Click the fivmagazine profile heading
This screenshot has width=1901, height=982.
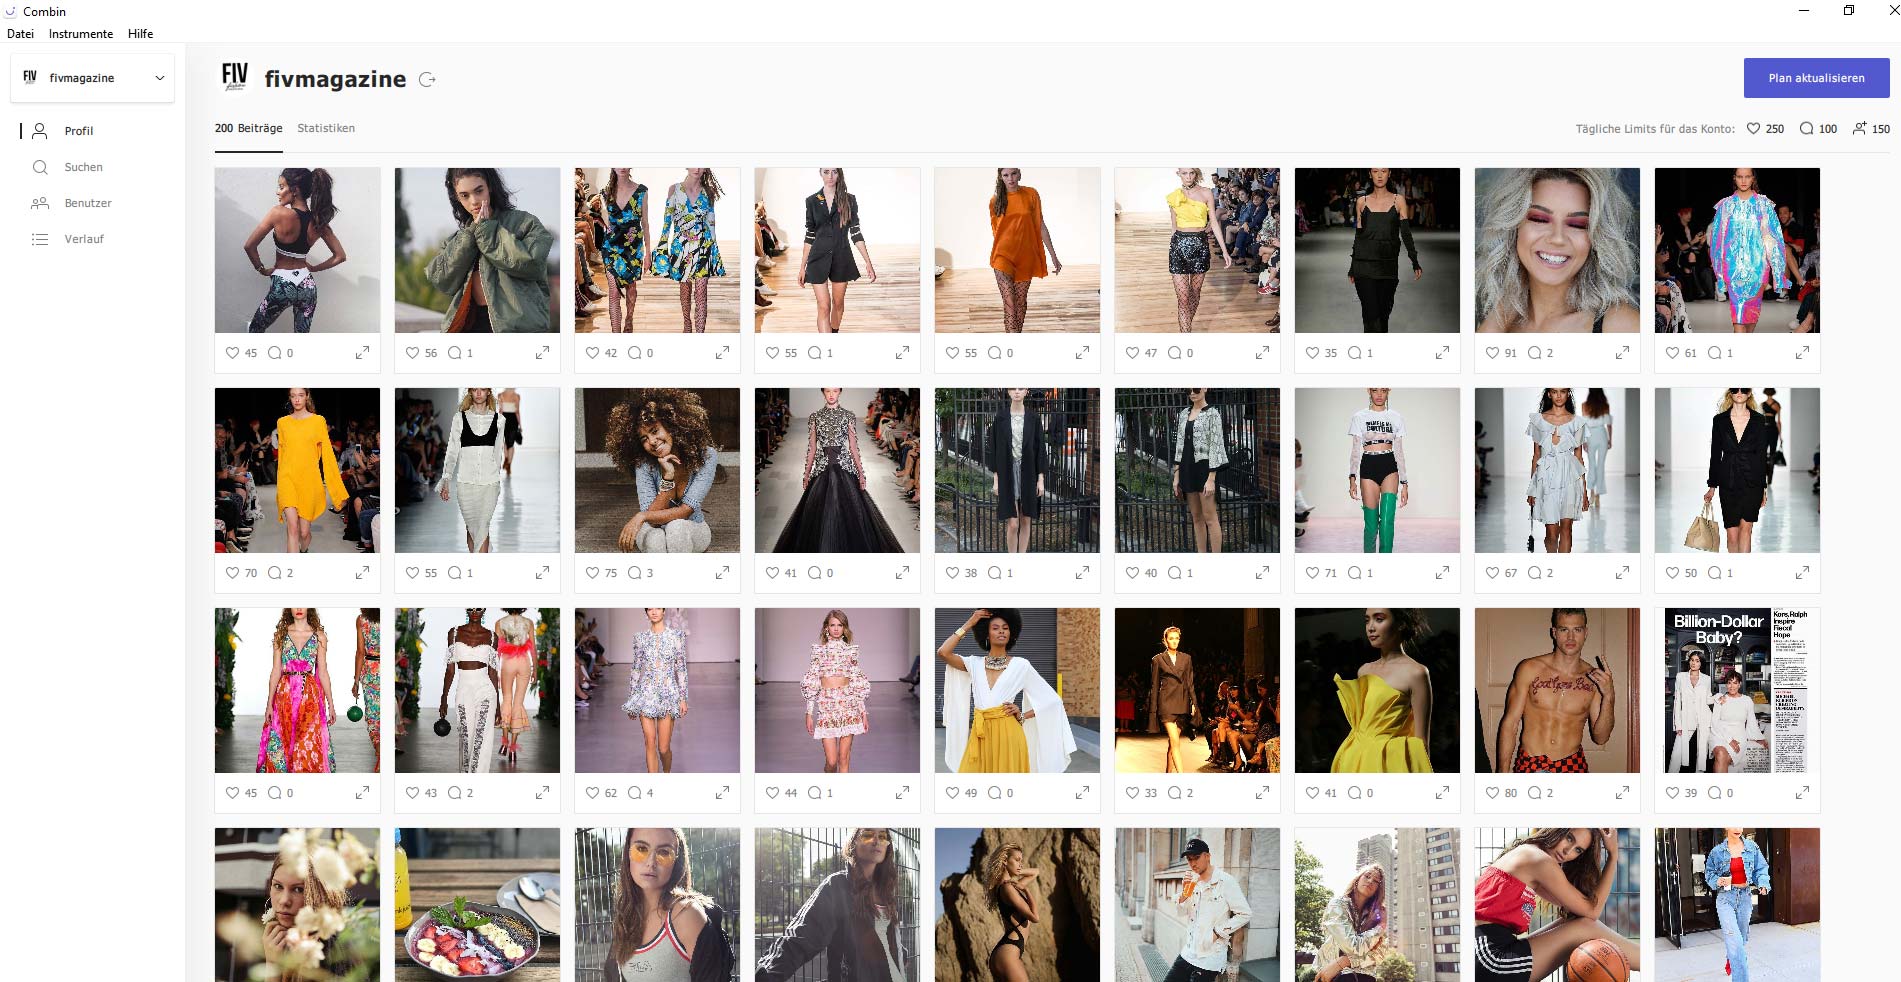click(x=335, y=79)
